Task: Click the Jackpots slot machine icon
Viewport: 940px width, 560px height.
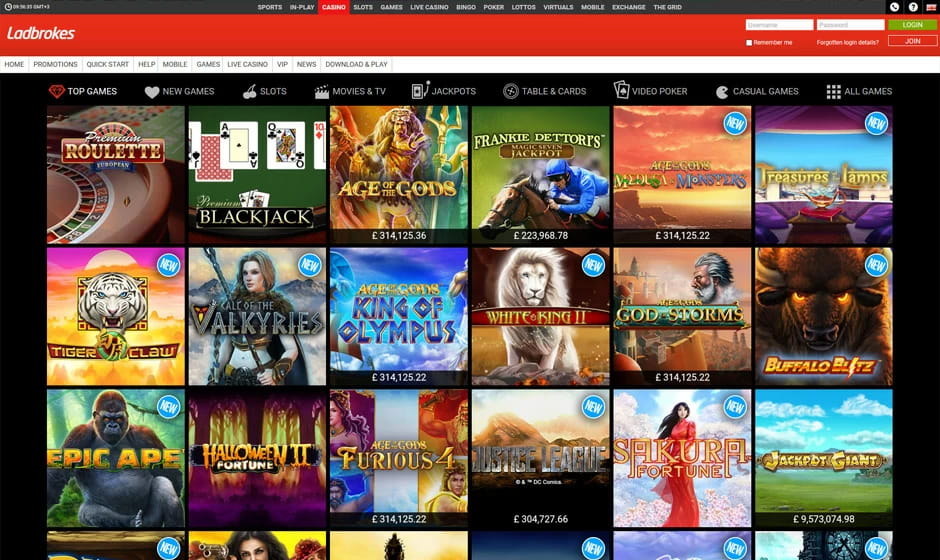Action: (420, 90)
